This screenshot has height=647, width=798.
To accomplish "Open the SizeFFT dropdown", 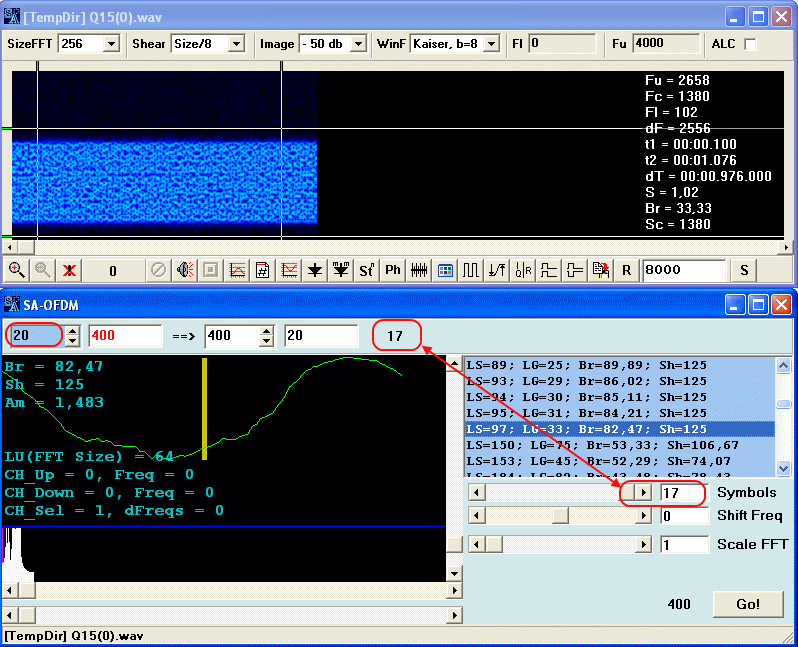I will (x=111, y=44).
